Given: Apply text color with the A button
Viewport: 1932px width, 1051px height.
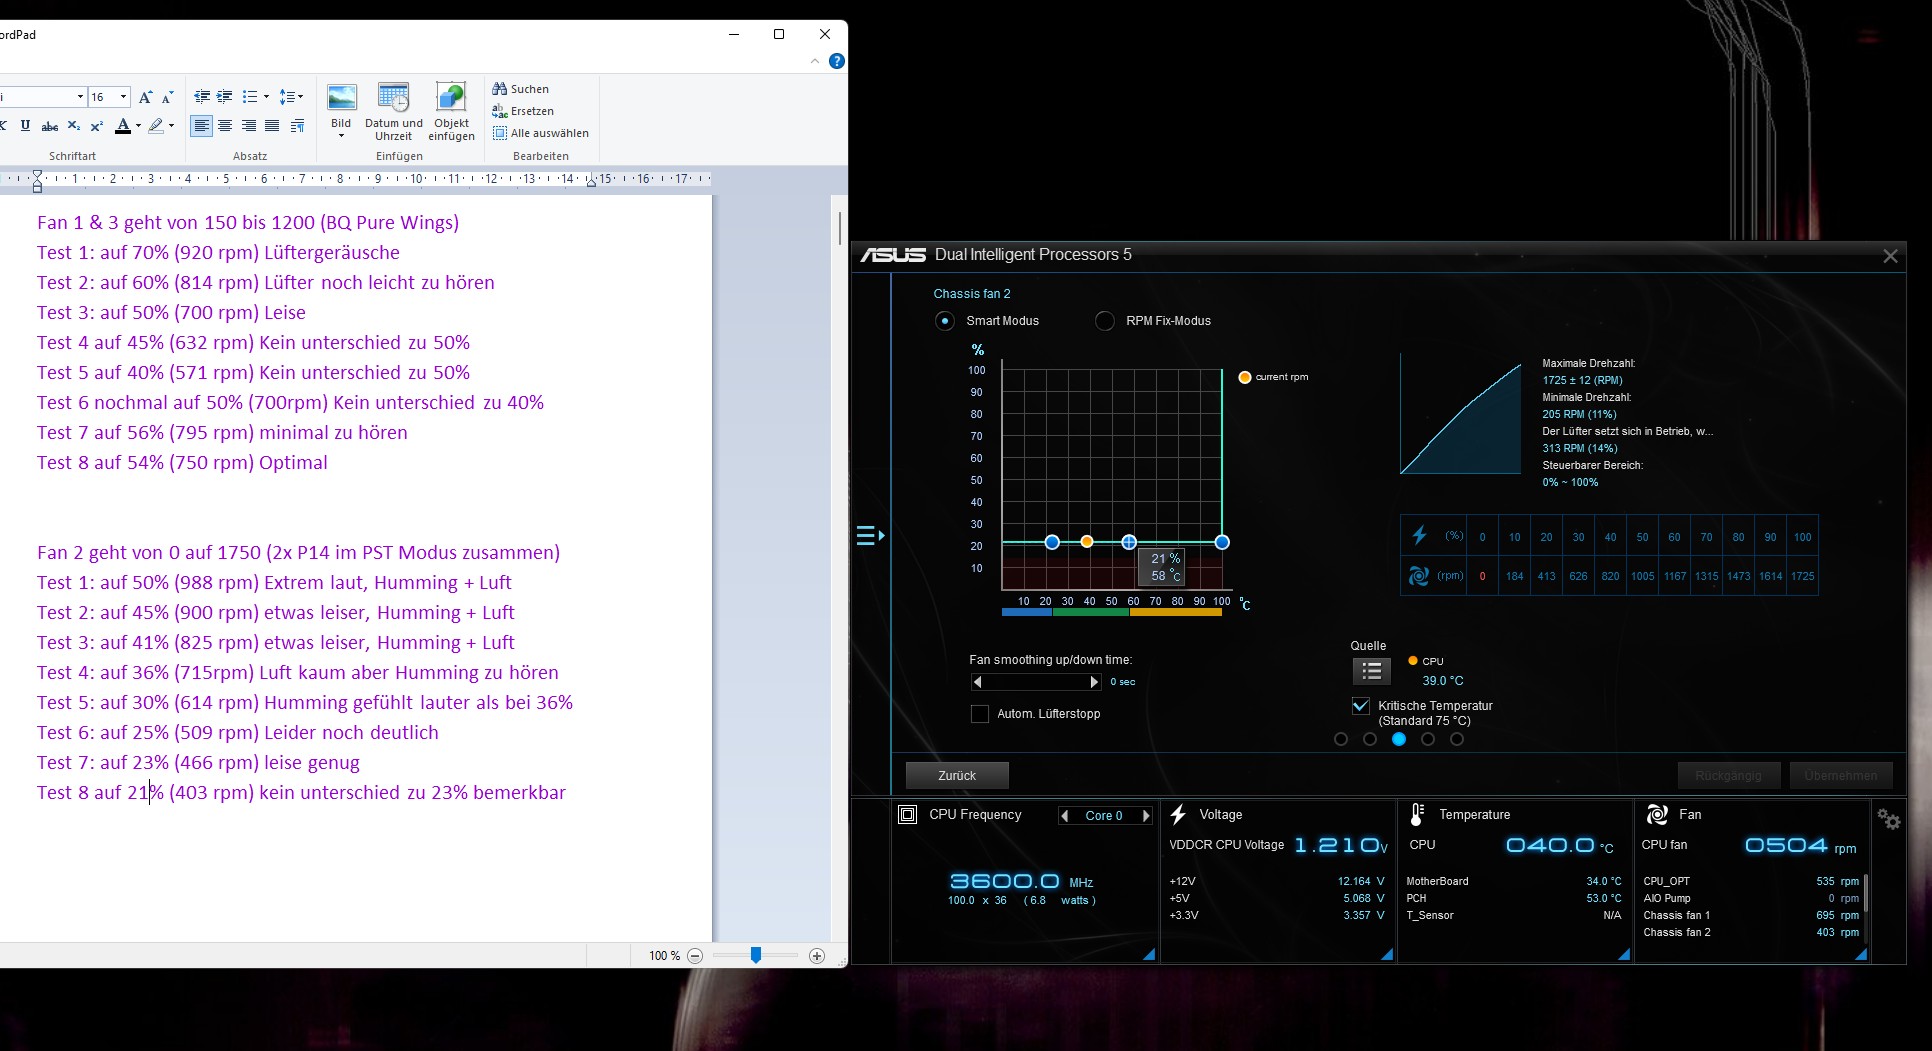Looking at the screenshot, I should tap(122, 126).
